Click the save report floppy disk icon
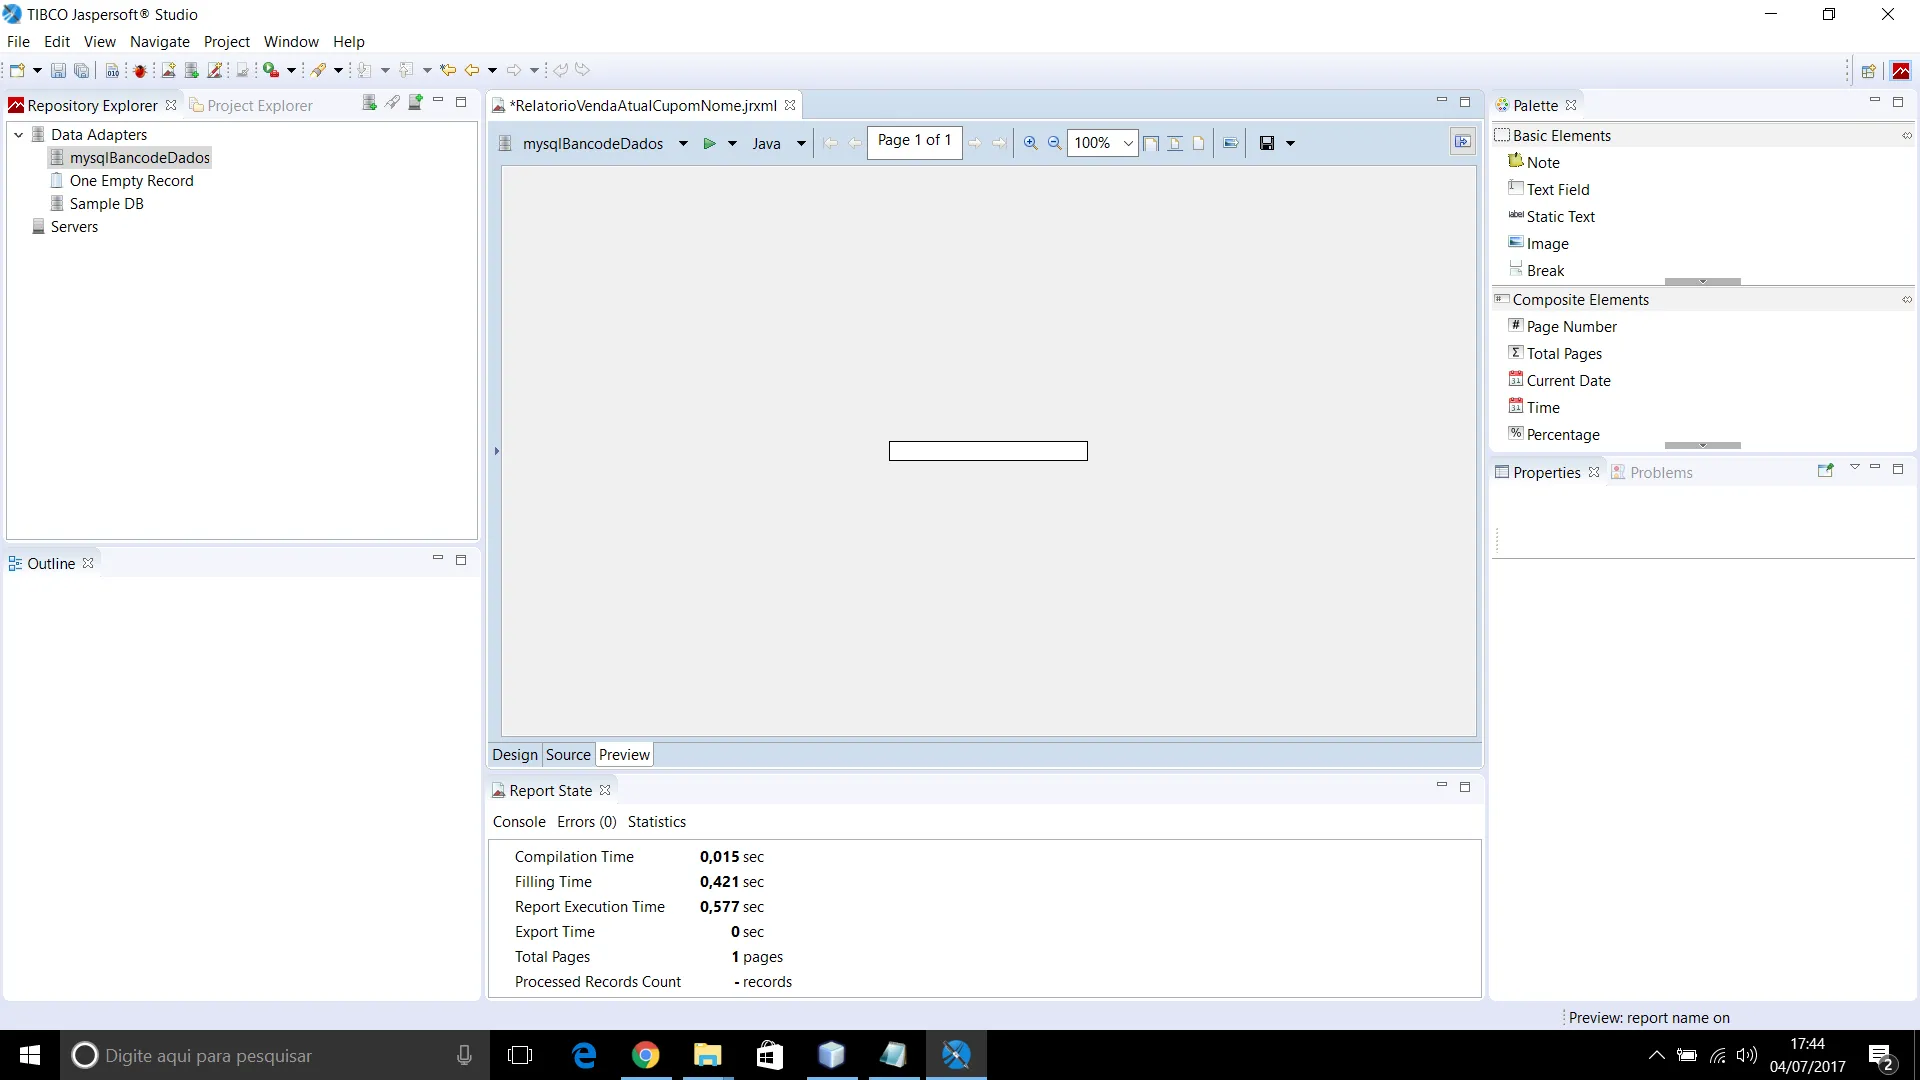 (1266, 143)
